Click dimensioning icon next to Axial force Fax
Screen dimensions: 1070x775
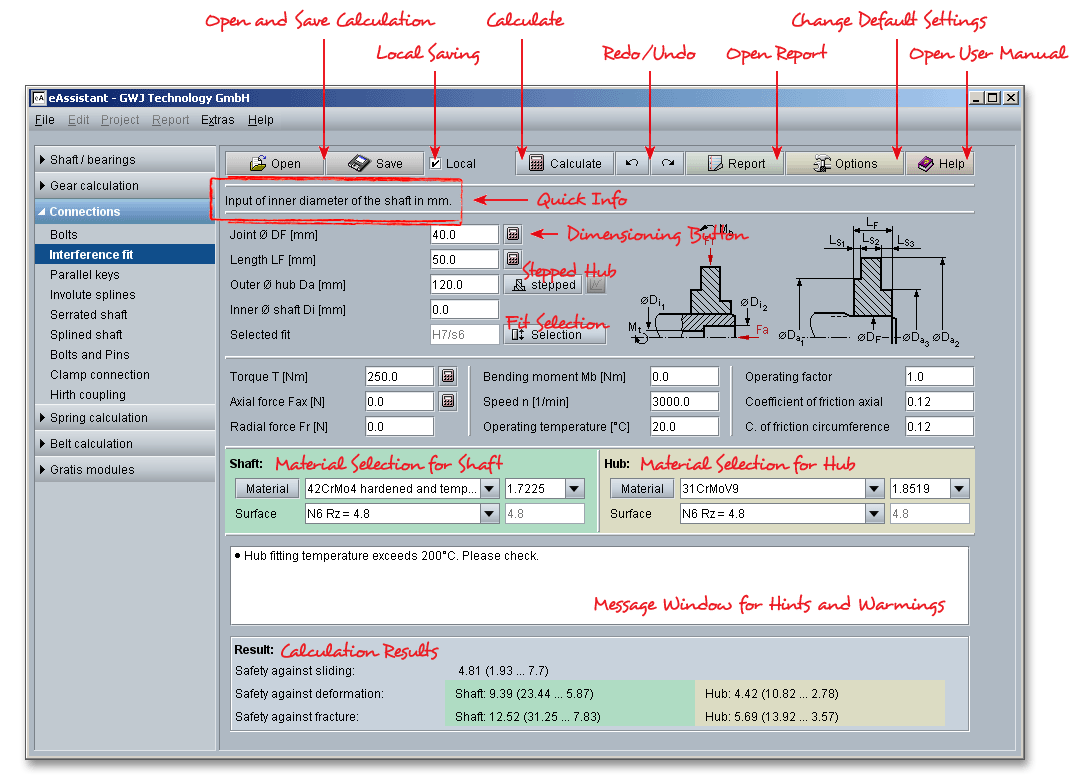point(448,402)
